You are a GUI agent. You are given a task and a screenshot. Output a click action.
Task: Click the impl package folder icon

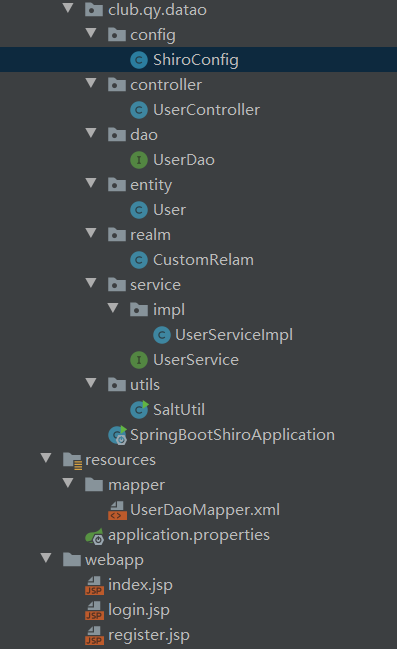(x=139, y=310)
